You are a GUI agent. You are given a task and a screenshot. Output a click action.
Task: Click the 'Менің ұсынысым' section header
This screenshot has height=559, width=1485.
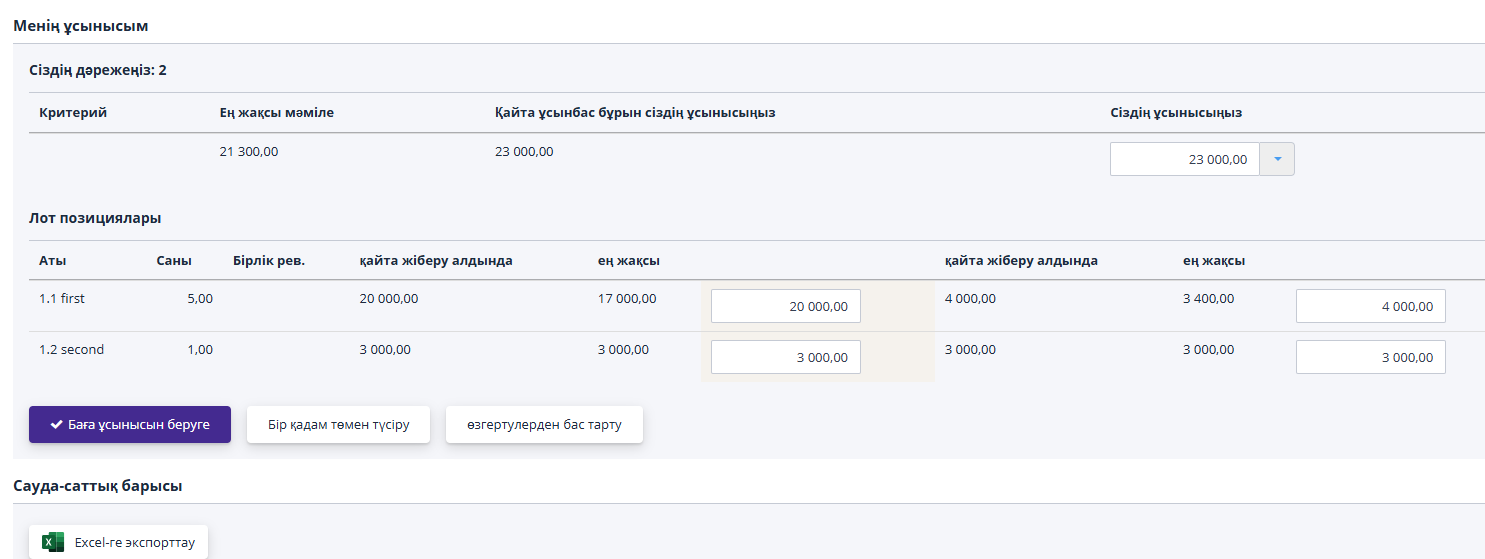click(x=81, y=25)
